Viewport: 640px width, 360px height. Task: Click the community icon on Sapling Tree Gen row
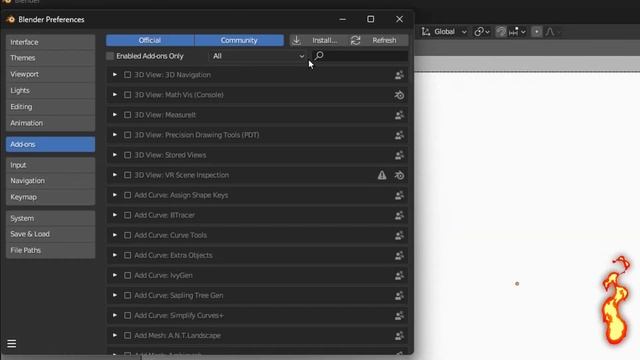[399, 296]
